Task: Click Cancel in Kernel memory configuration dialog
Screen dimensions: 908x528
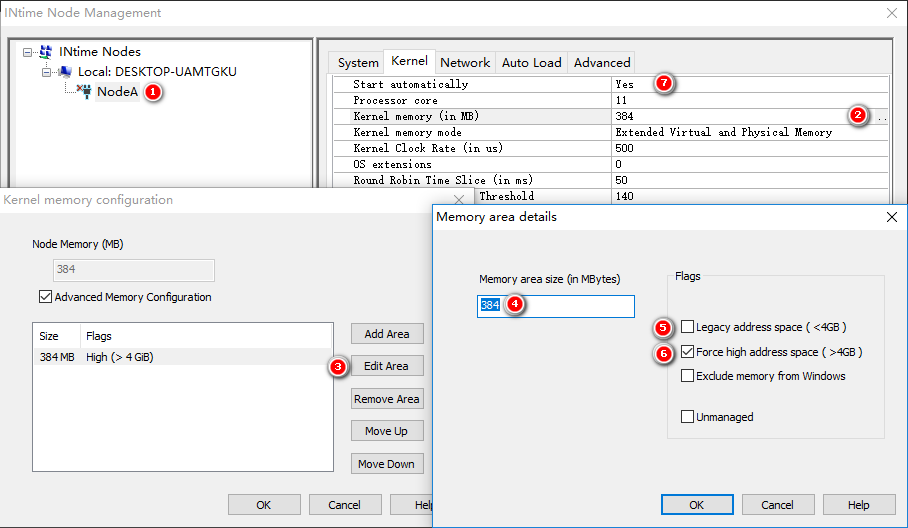Action: pyautogui.click(x=345, y=505)
